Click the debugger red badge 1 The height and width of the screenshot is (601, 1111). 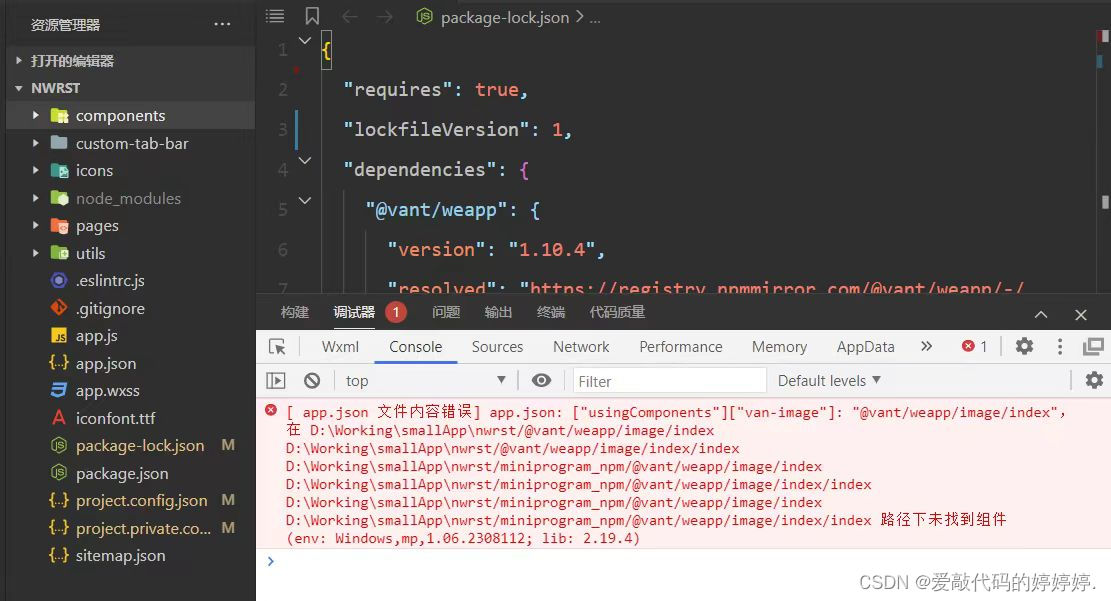point(396,312)
